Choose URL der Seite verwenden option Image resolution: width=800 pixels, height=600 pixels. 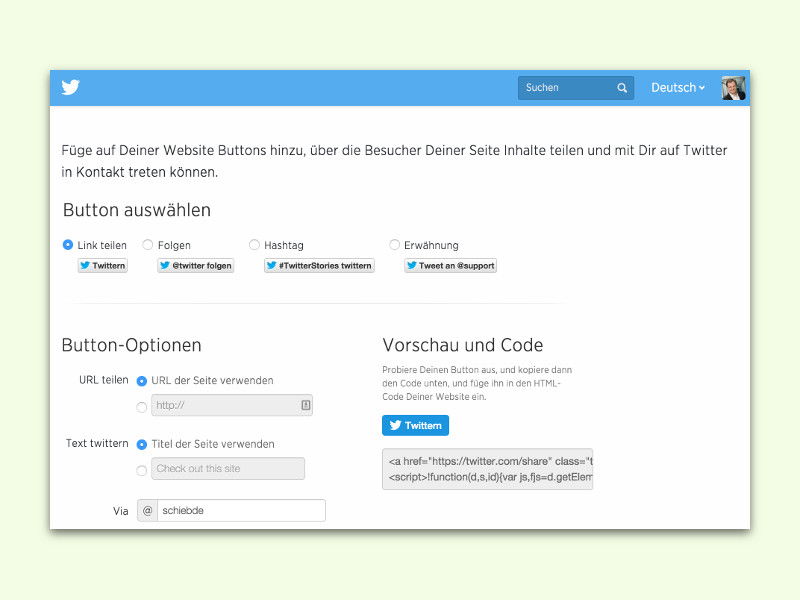pyautogui.click(x=142, y=381)
